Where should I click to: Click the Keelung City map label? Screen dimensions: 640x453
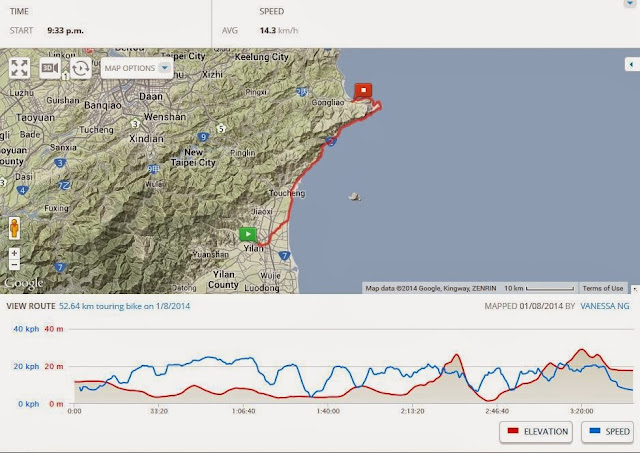pos(262,57)
